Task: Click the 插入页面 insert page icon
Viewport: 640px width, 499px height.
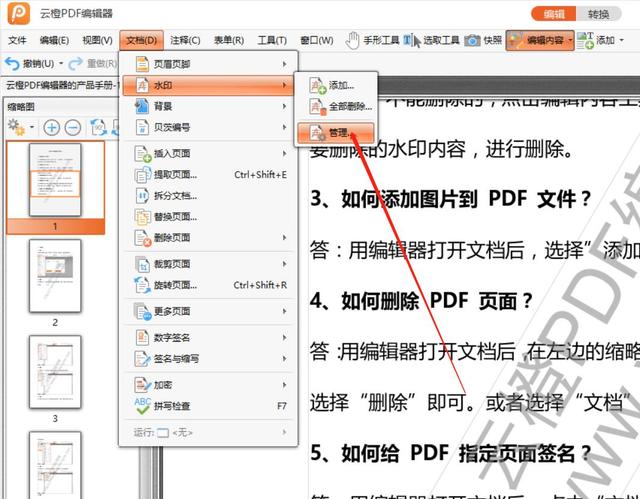Action: (x=142, y=153)
